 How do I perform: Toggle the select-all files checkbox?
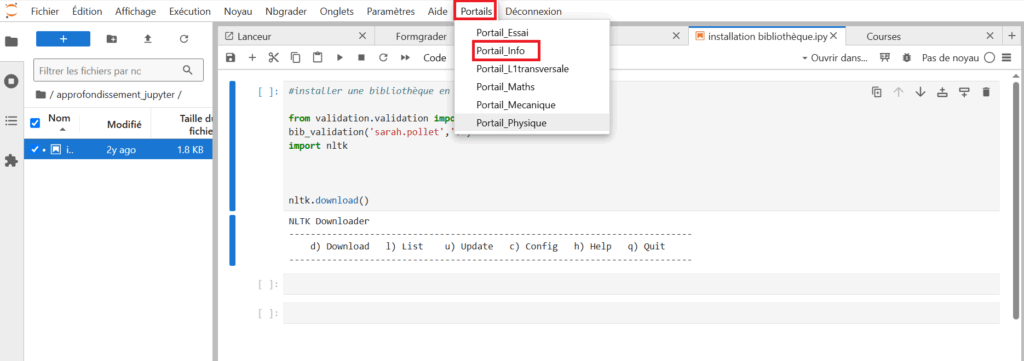35,123
